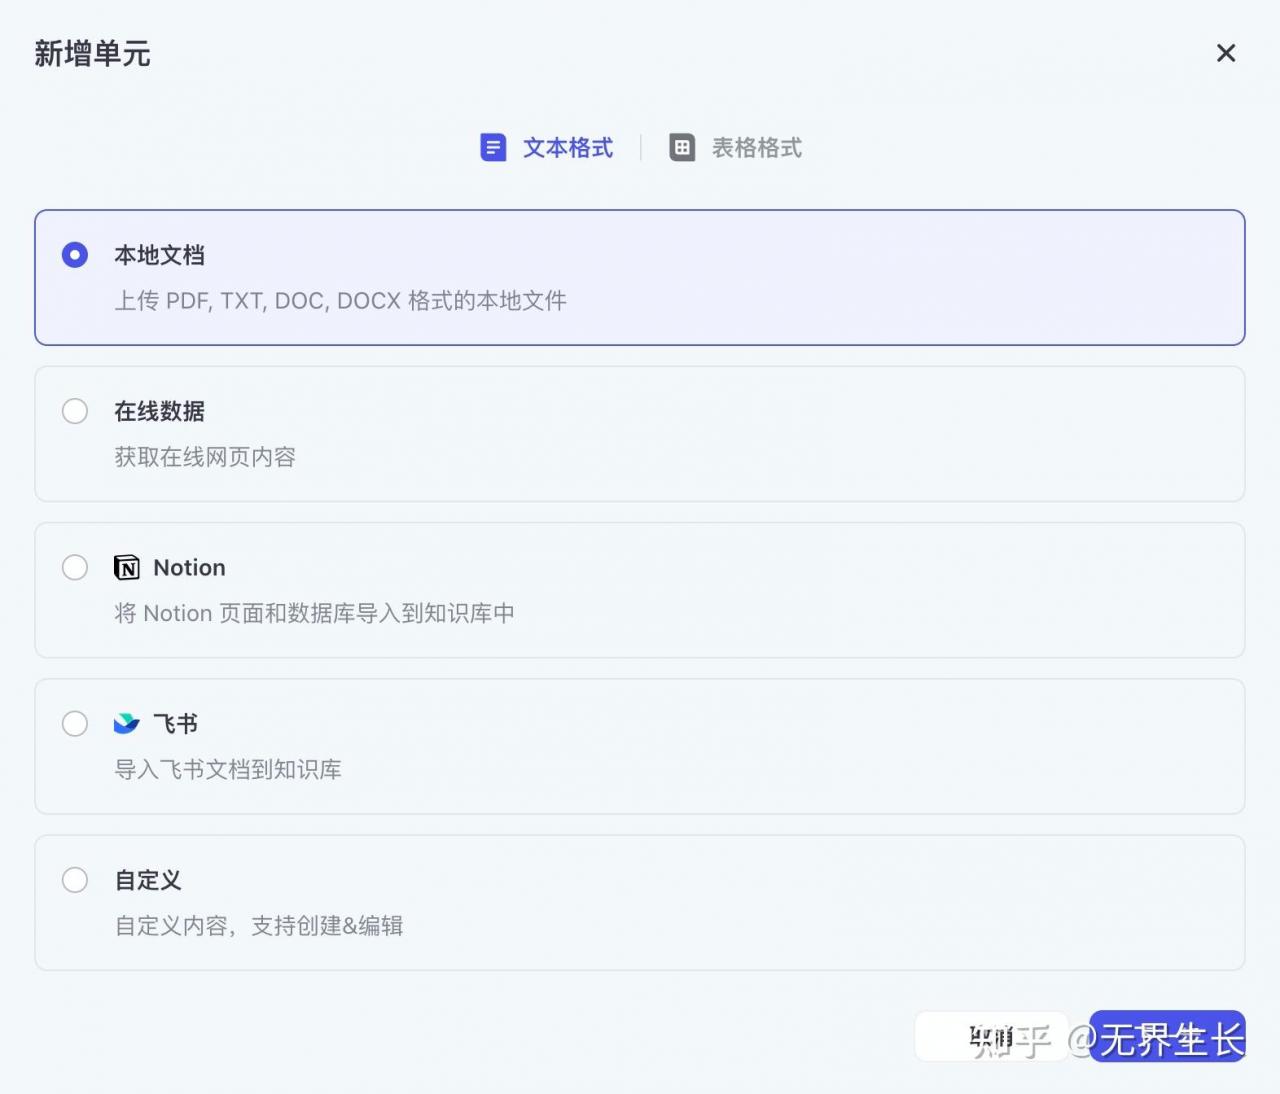Click the Notion logo icon
This screenshot has height=1094, width=1280.
click(127, 568)
